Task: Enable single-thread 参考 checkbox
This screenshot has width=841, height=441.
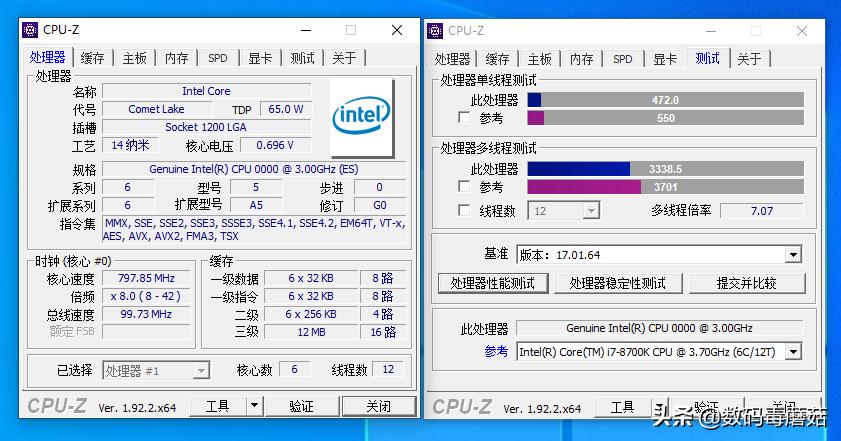Action: tap(464, 117)
